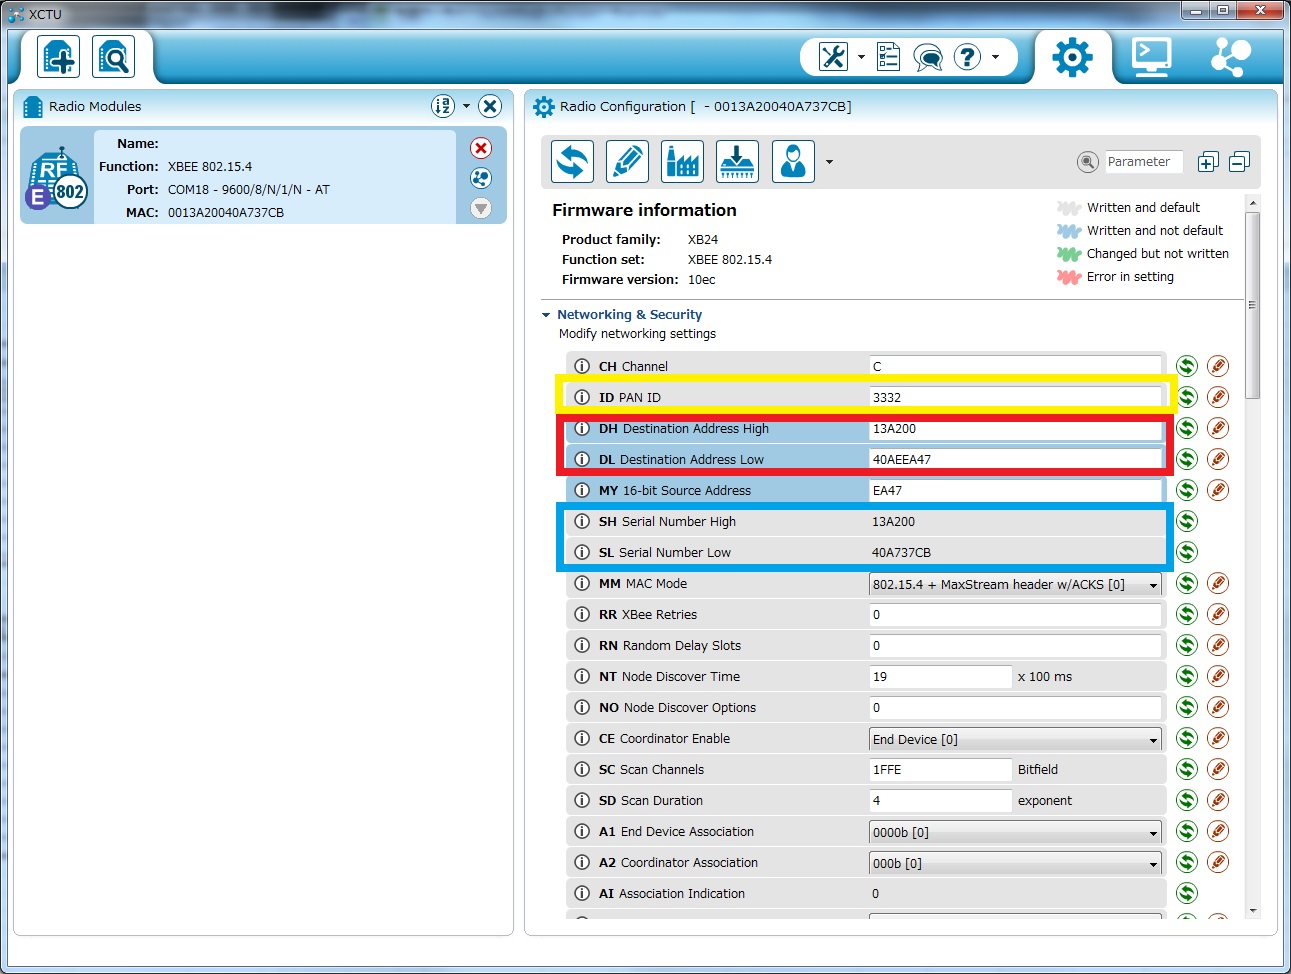
Task: Write the NT Node Discover Time parameter
Action: click(1218, 676)
